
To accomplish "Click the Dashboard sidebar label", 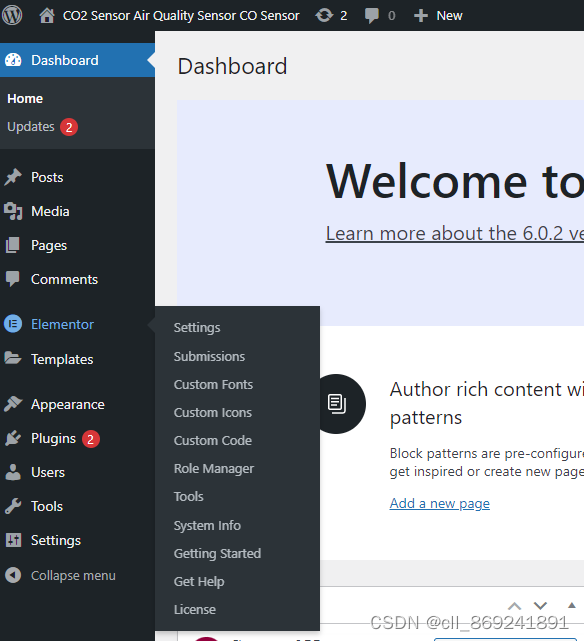I will tap(65, 60).
